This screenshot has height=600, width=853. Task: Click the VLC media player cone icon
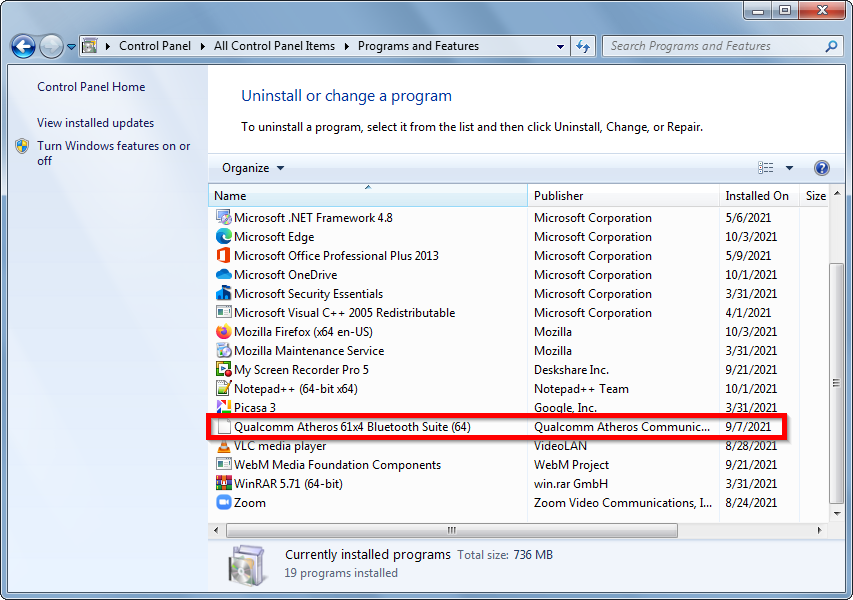click(x=222, y=445)
